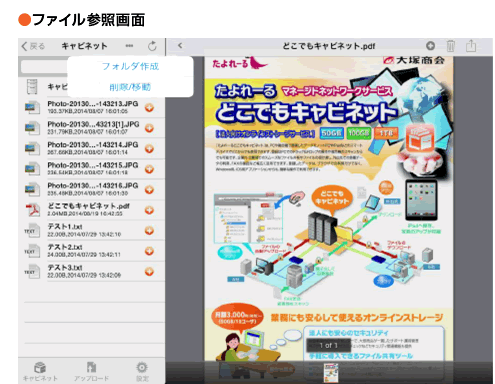Tap the search field under the header

coord(44,67)
